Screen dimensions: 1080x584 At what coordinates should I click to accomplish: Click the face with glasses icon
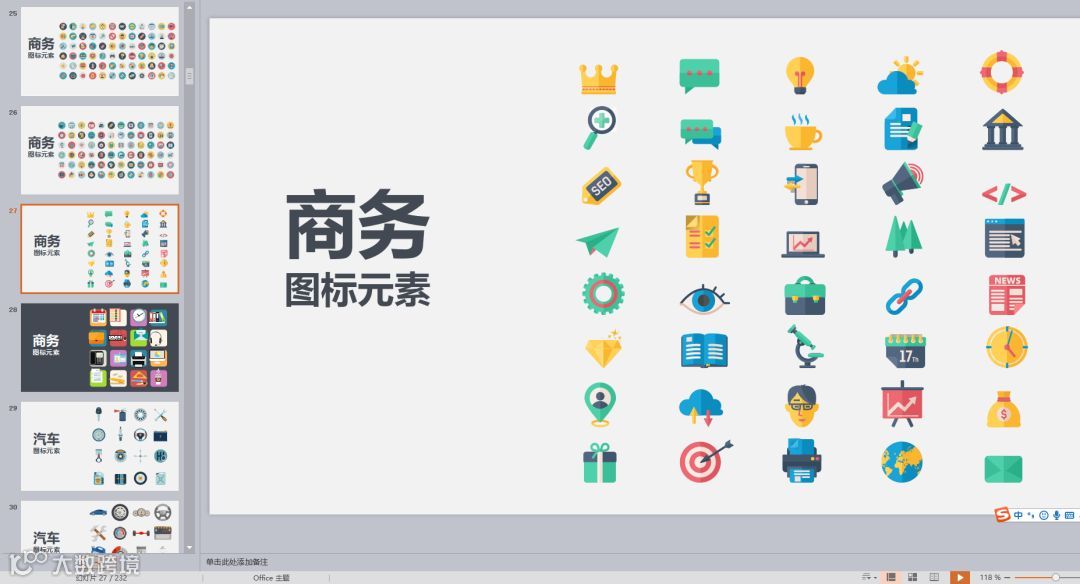802,406
